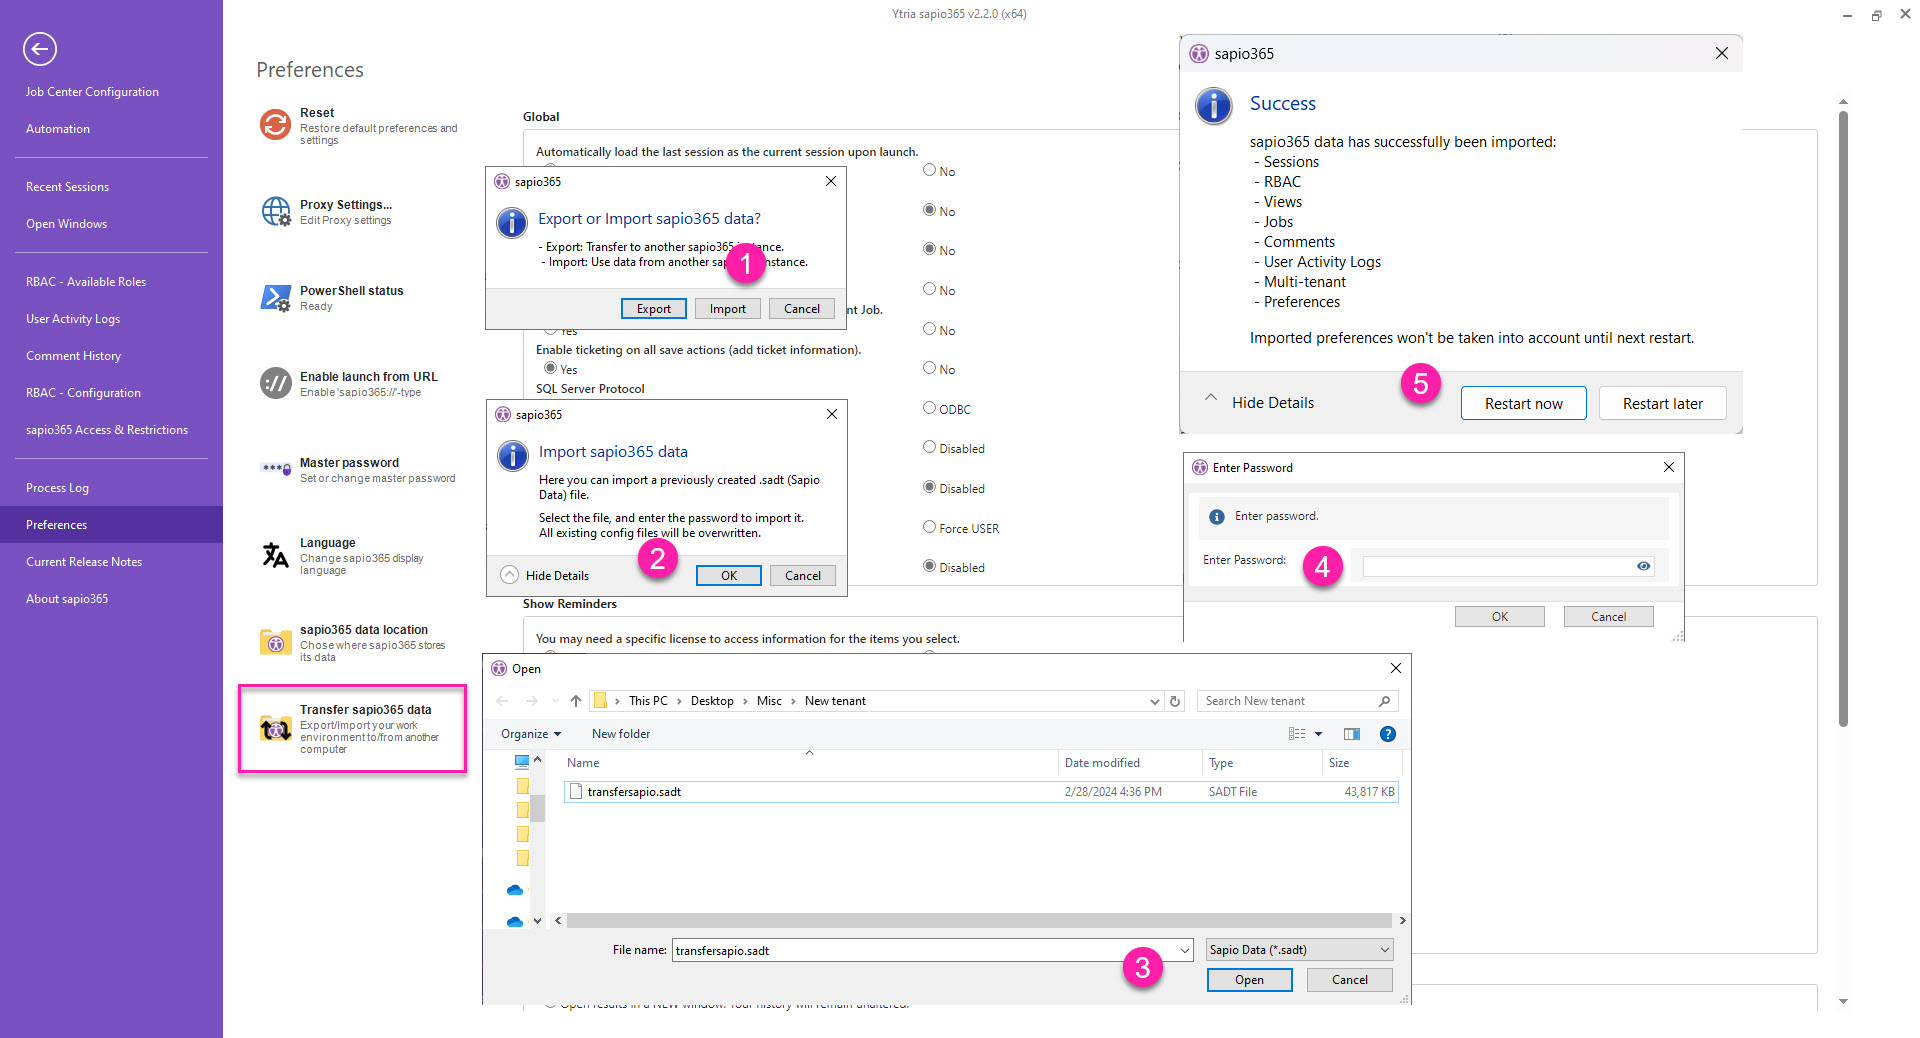1920x1038 pixels.
Task: Select No for automatically load last session
Action: (929, 170)
